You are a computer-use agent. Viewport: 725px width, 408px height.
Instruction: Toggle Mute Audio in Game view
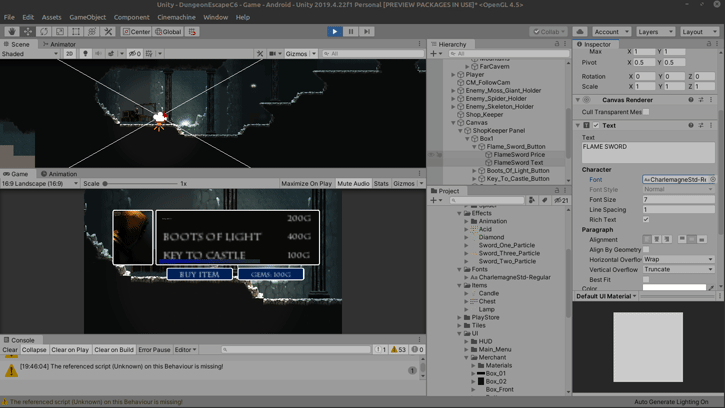coord(354,184)
